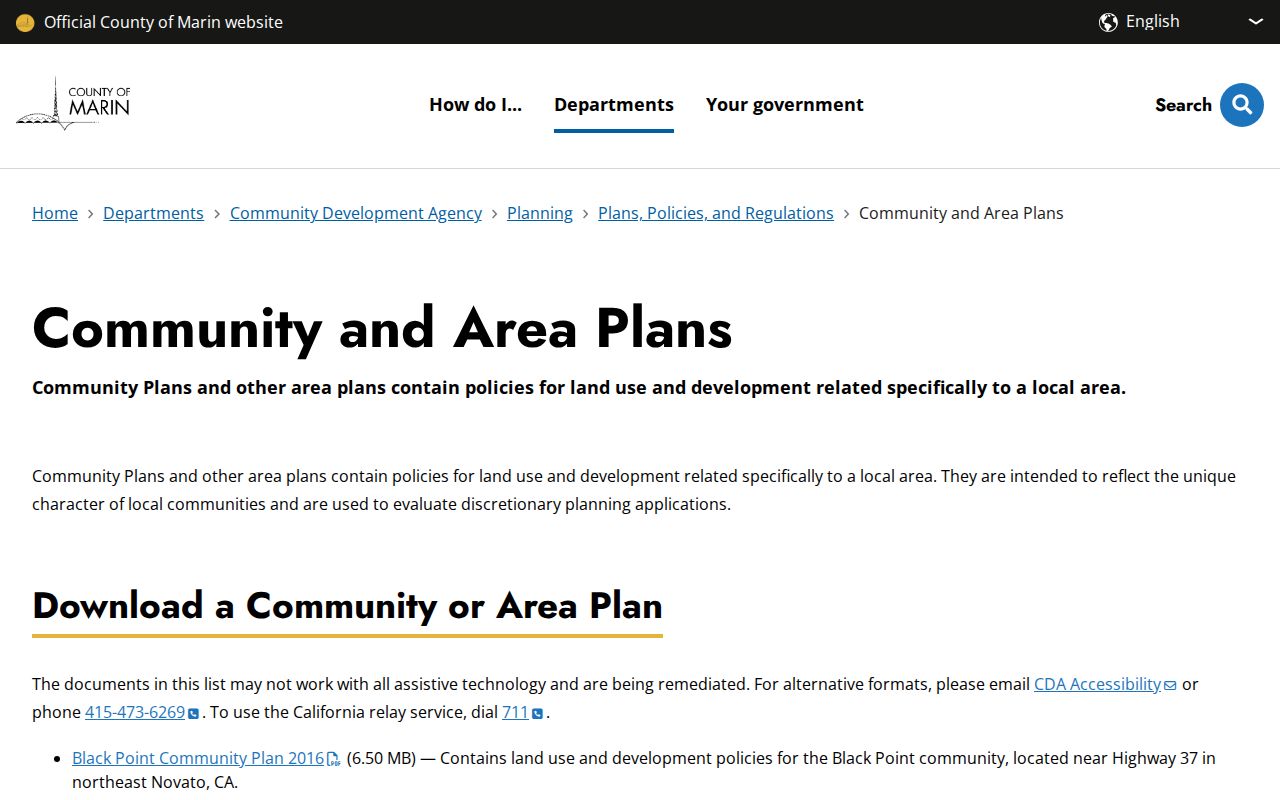The height and width of the screenshot is (800, 1280).
Task: Open Departments breadcrumb link
Action: (153, 213)
